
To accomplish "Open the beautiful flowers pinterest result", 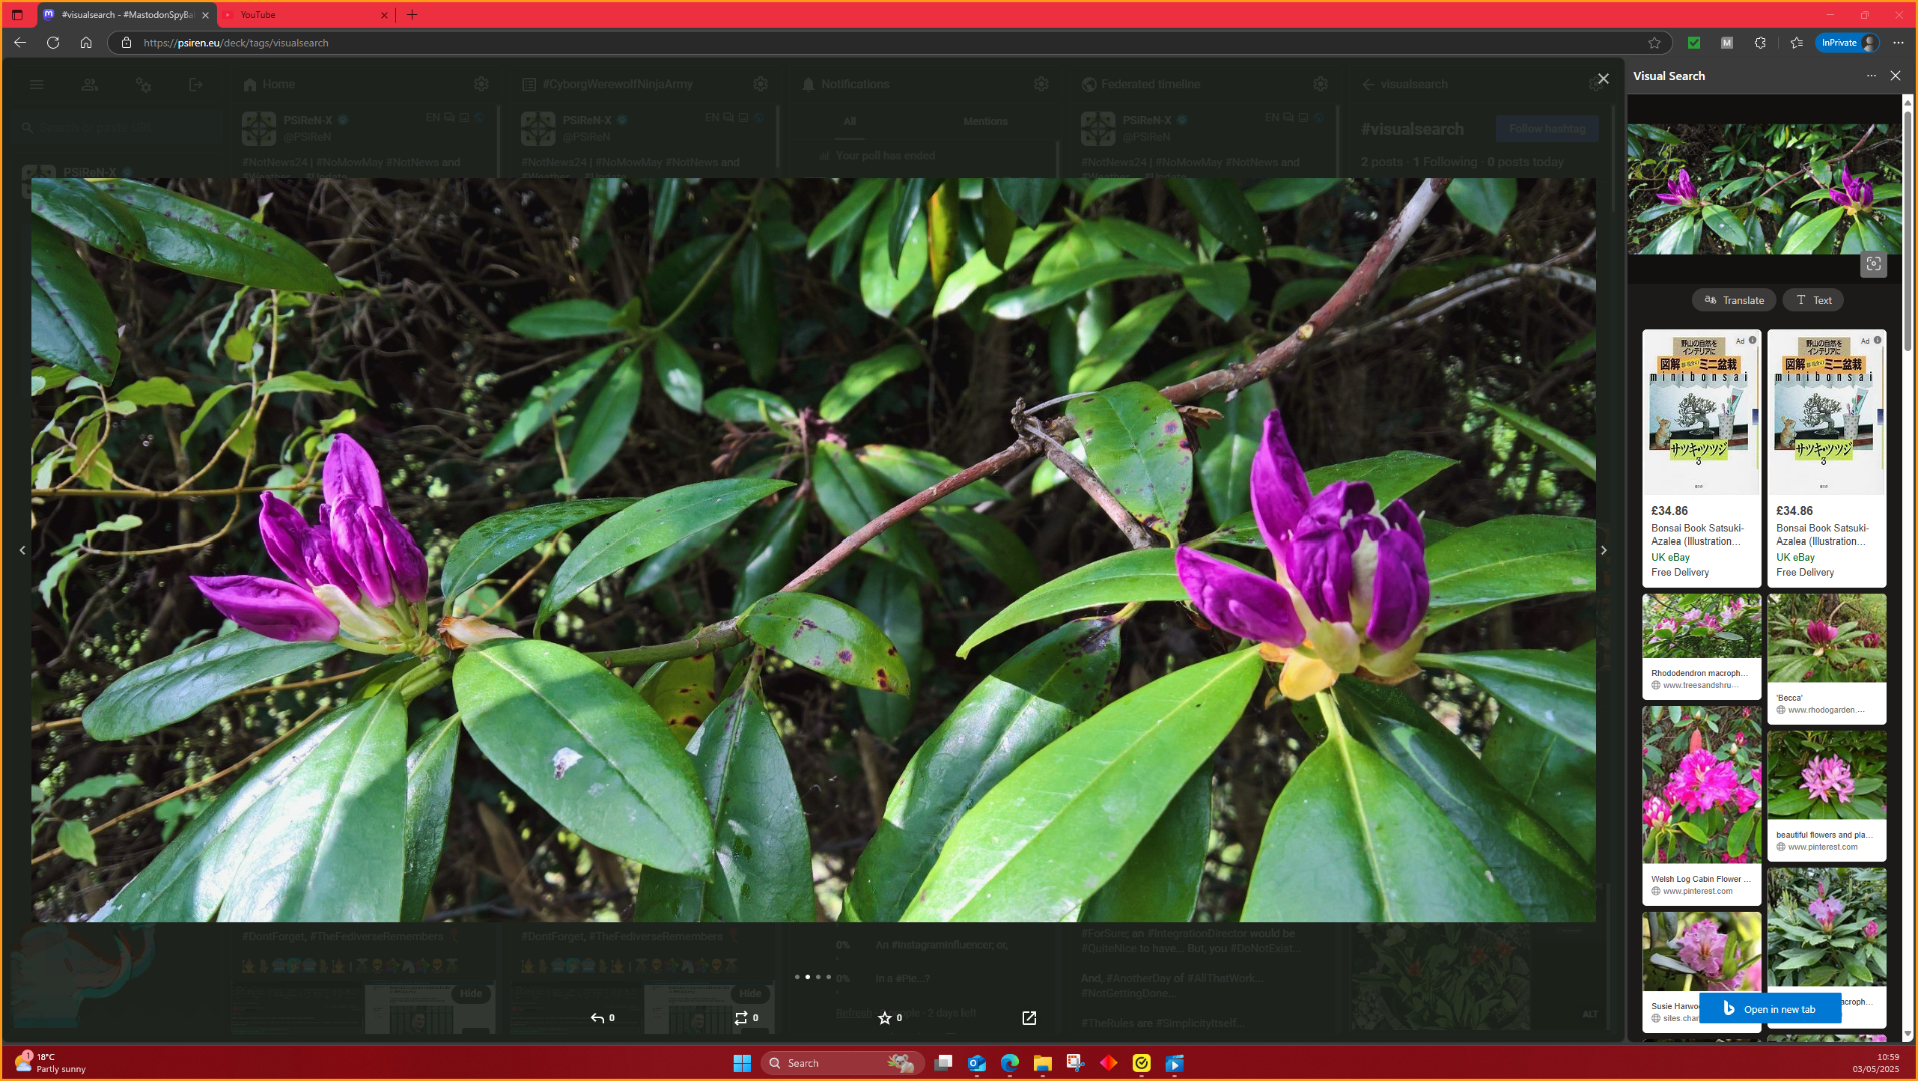I will [x=1826, y=795].
